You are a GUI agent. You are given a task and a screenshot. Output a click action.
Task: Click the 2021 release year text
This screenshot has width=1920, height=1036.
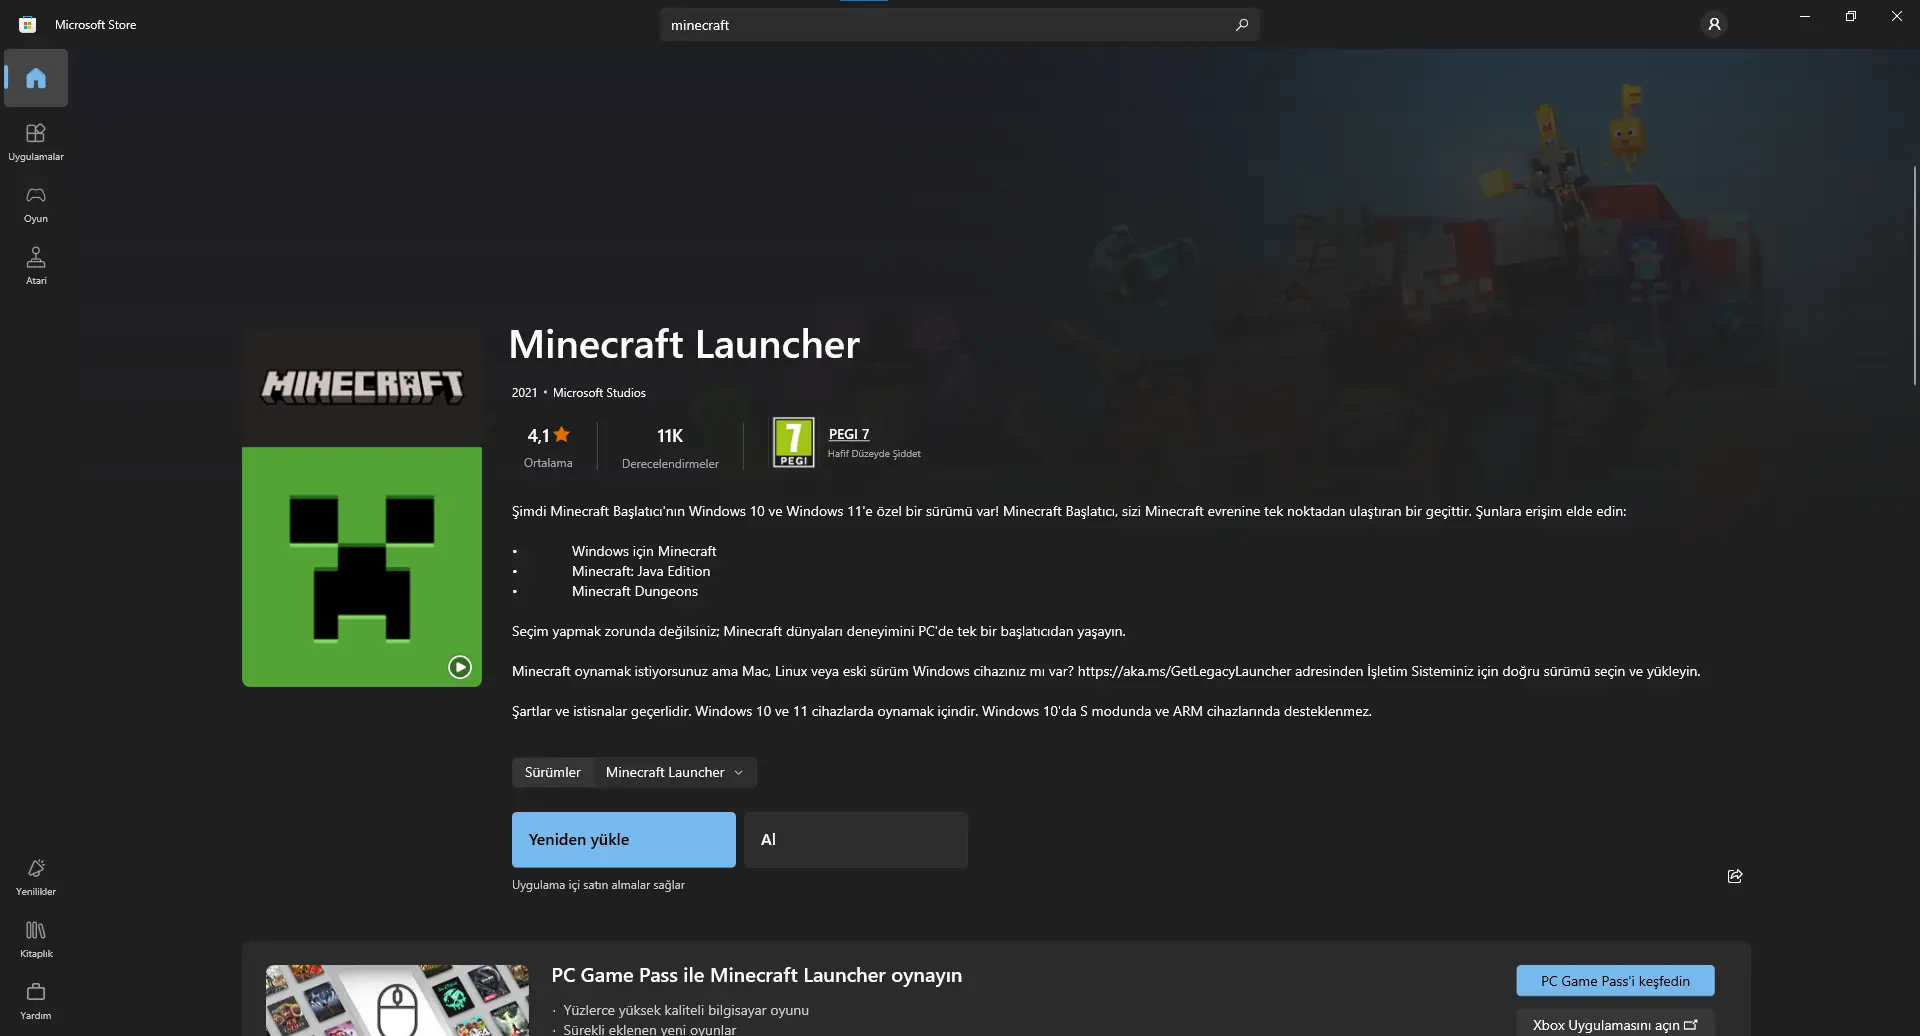point(524,393)
